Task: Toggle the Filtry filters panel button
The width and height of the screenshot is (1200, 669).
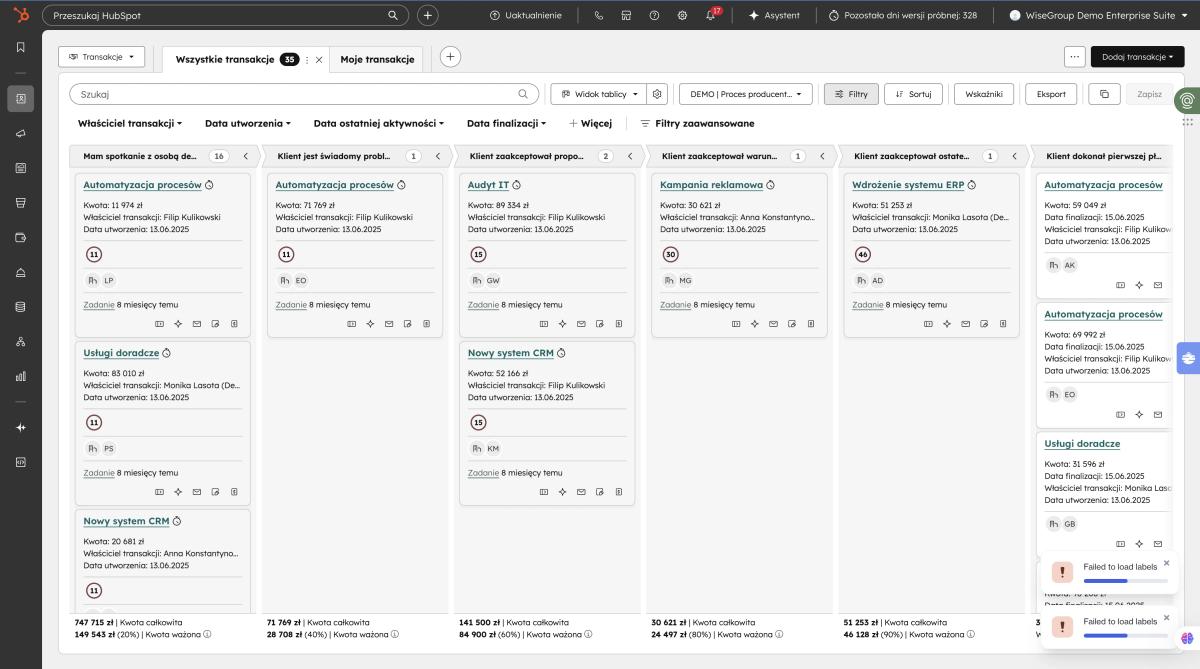Action: pyautogui.click(x=851, y=94)
